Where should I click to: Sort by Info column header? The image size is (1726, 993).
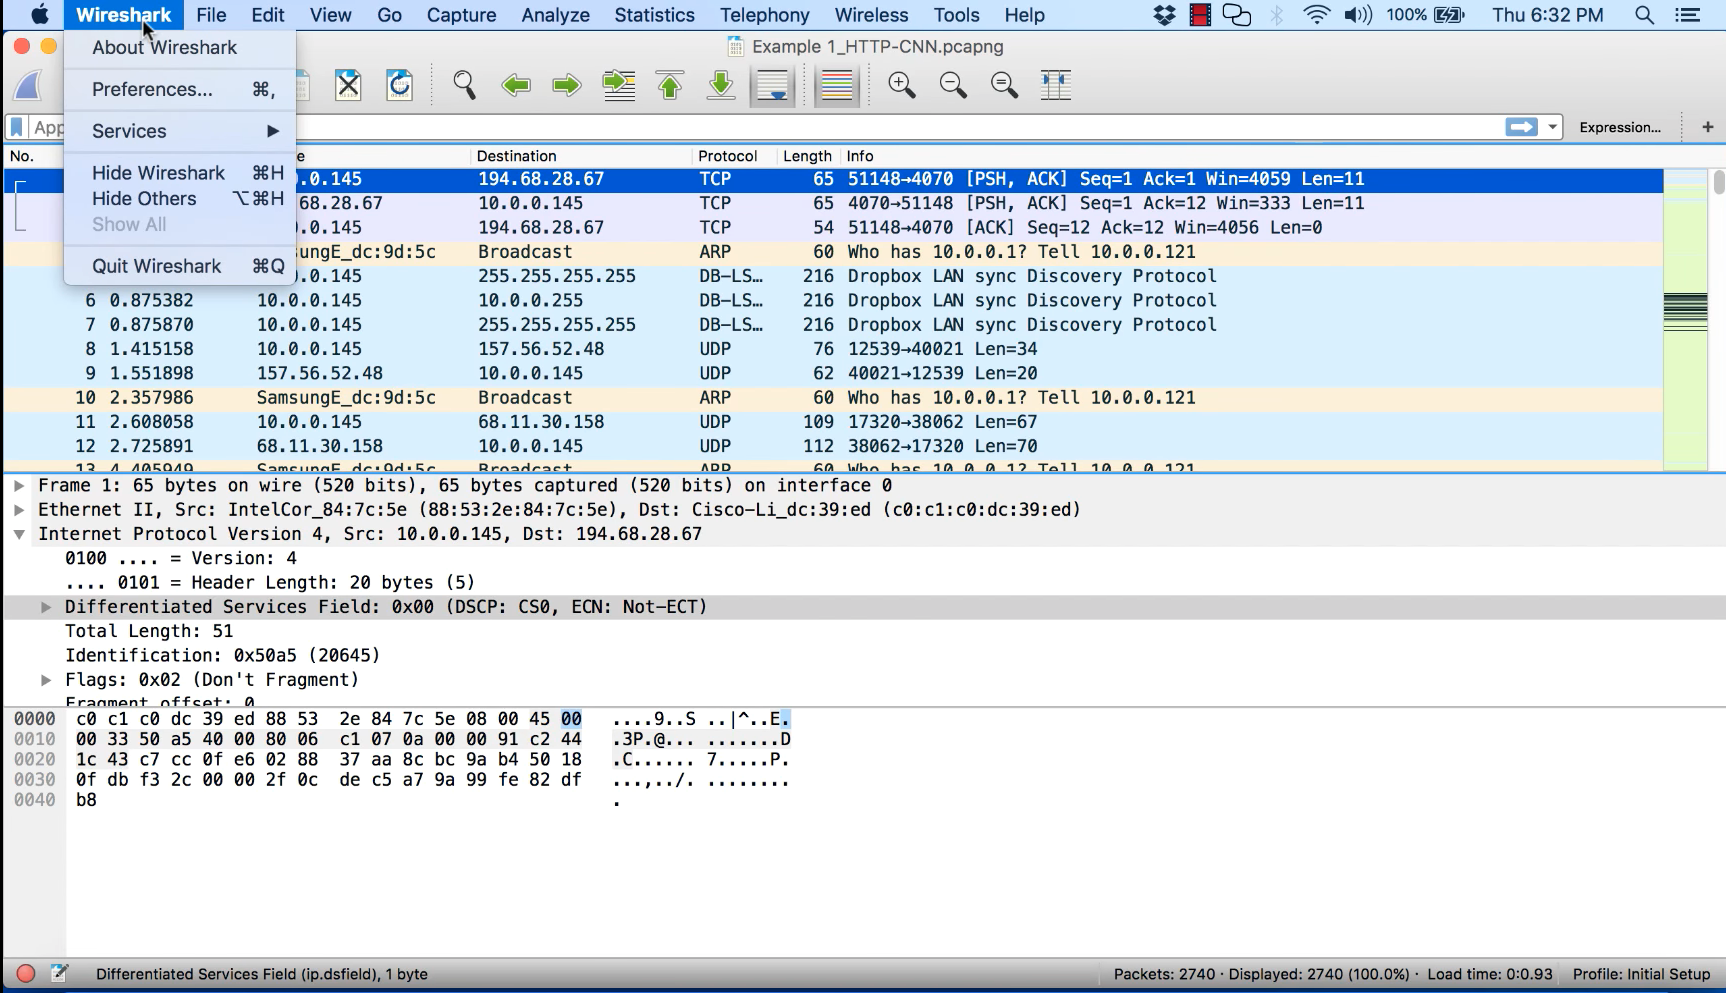pos(1252,156)
